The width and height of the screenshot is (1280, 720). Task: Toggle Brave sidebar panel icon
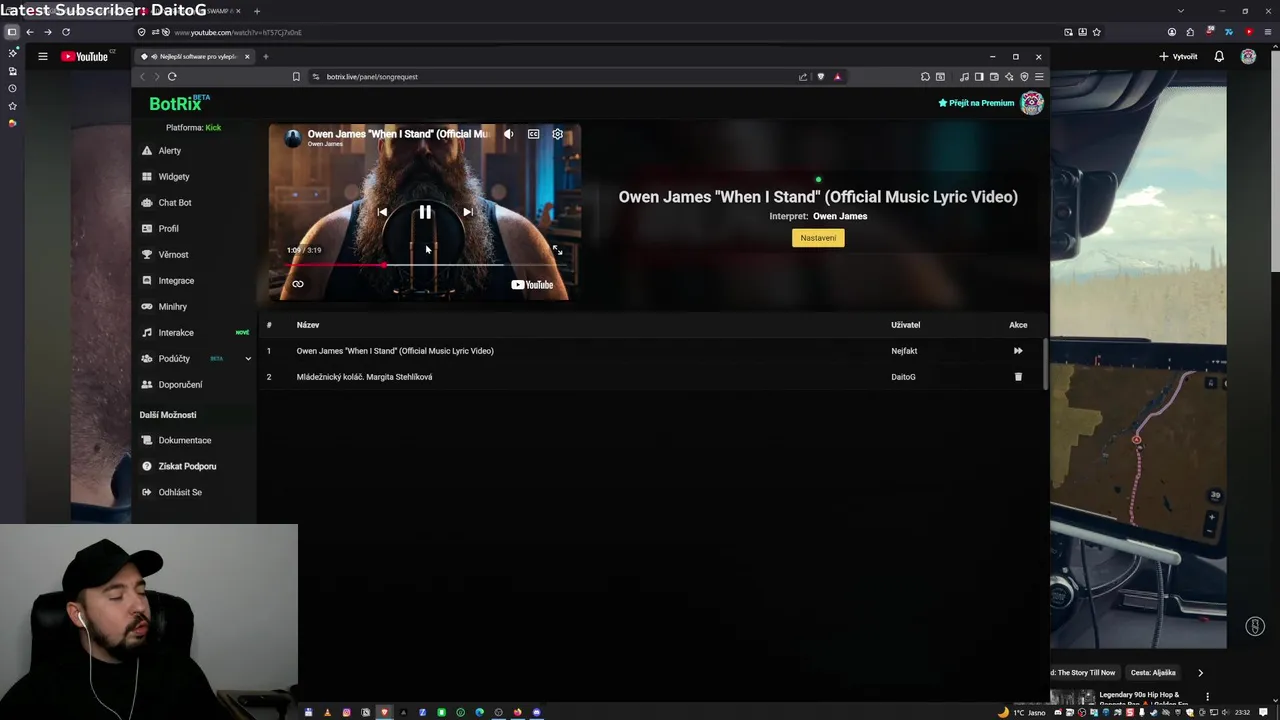(979, 77)
